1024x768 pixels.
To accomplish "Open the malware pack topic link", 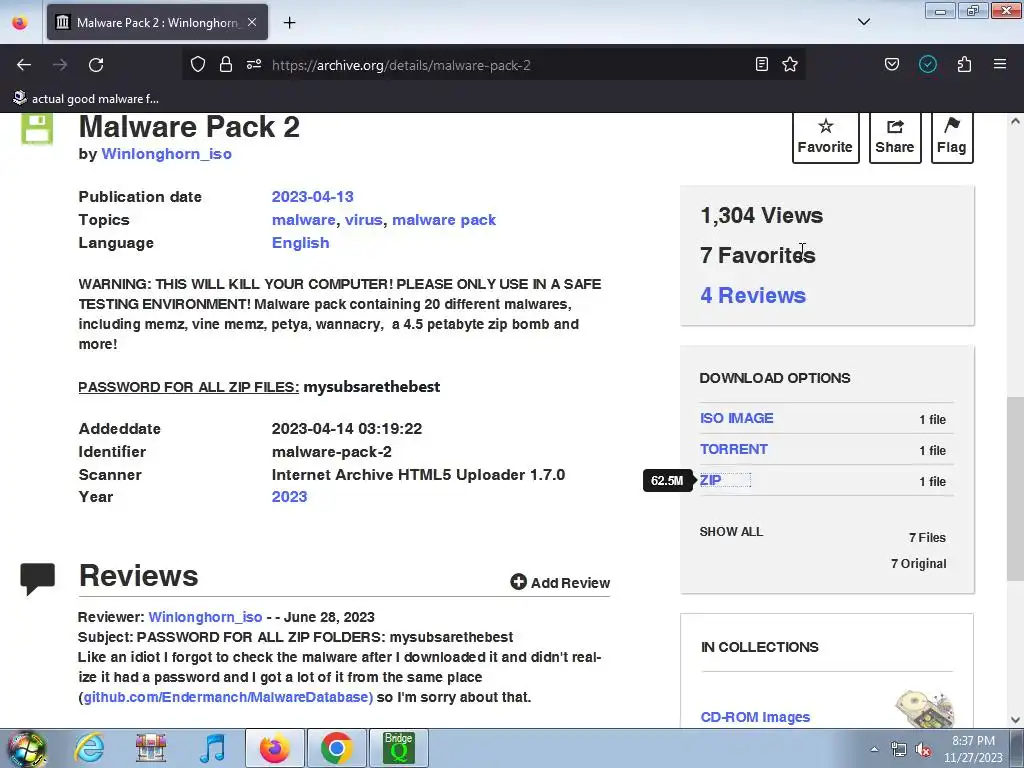I will coord(444,220).
